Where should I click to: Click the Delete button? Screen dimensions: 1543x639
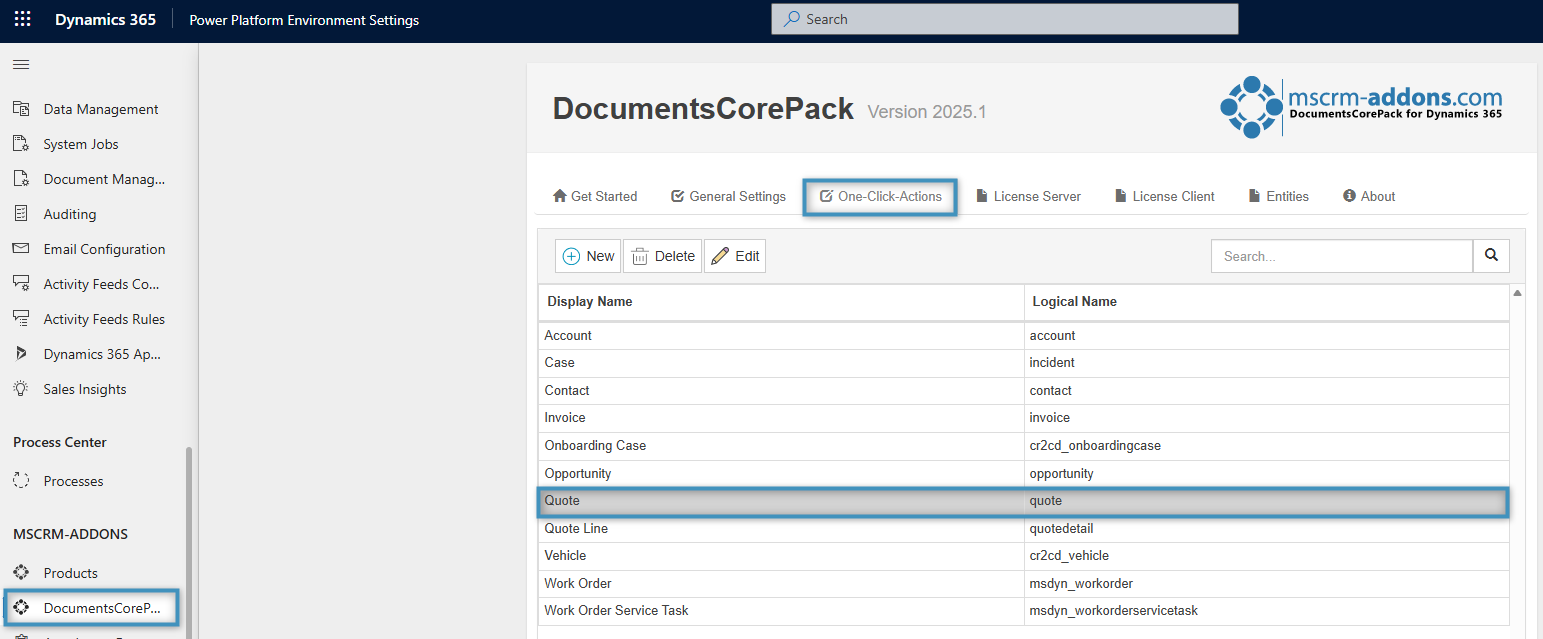tap(663, 256)
